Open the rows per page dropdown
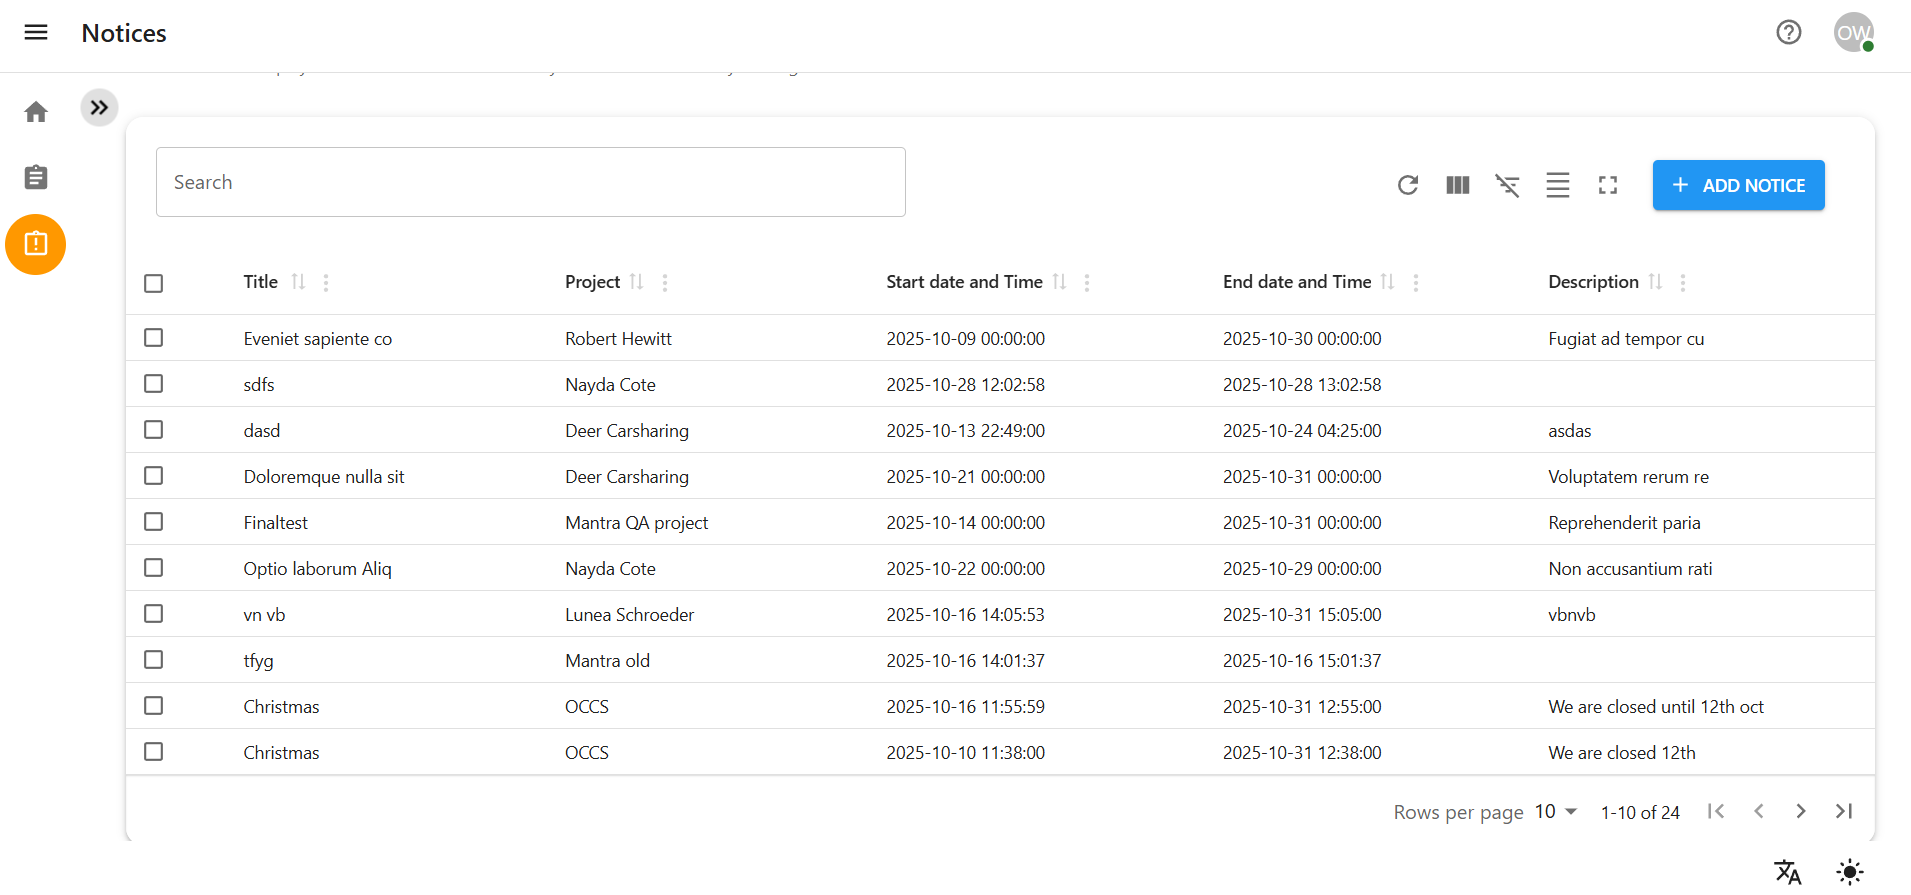Image resolution: width=1911 pixels, height=895 pixels. [1556, 811]
